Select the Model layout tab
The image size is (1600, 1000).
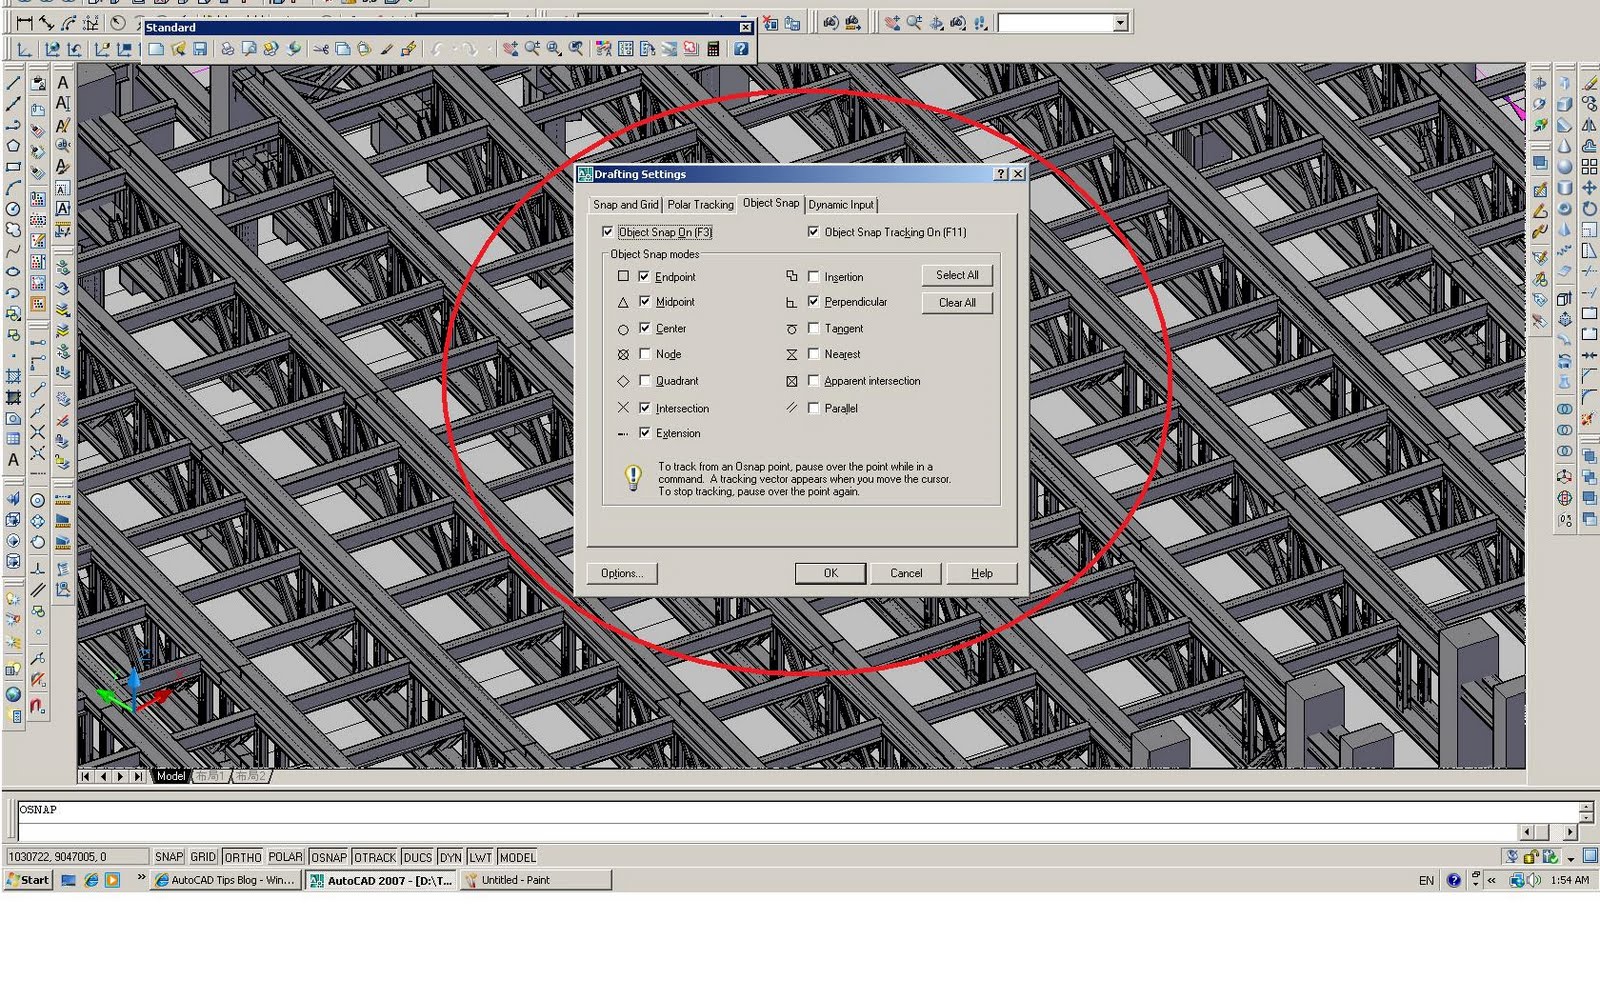point(170,776)
